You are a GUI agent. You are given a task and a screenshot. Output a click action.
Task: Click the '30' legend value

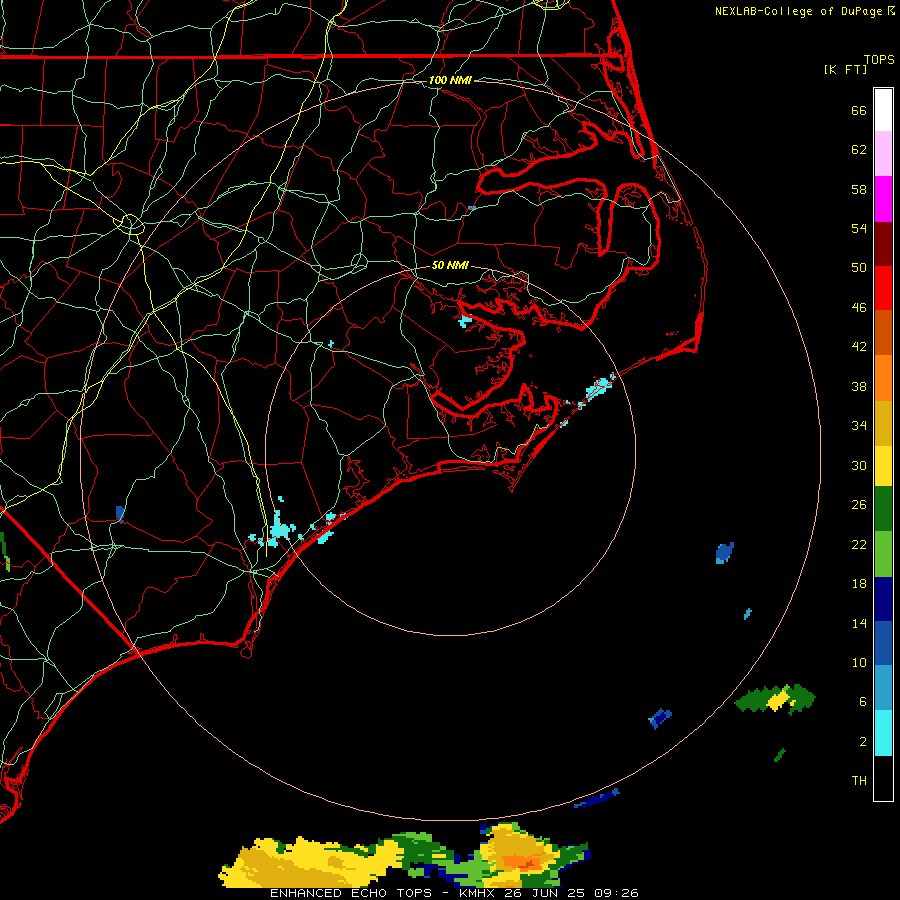859,465
